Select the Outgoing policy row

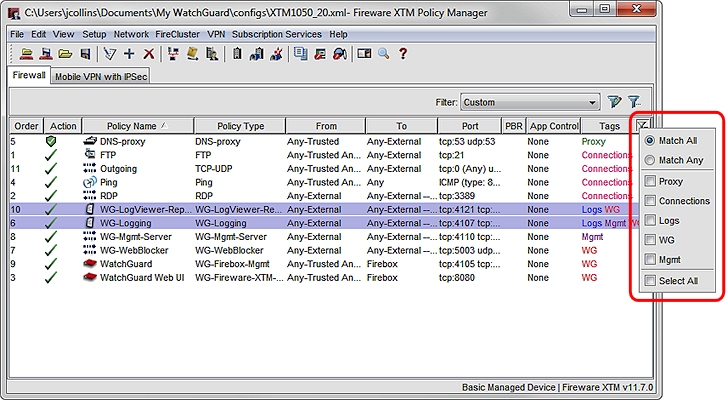(324, 168)
